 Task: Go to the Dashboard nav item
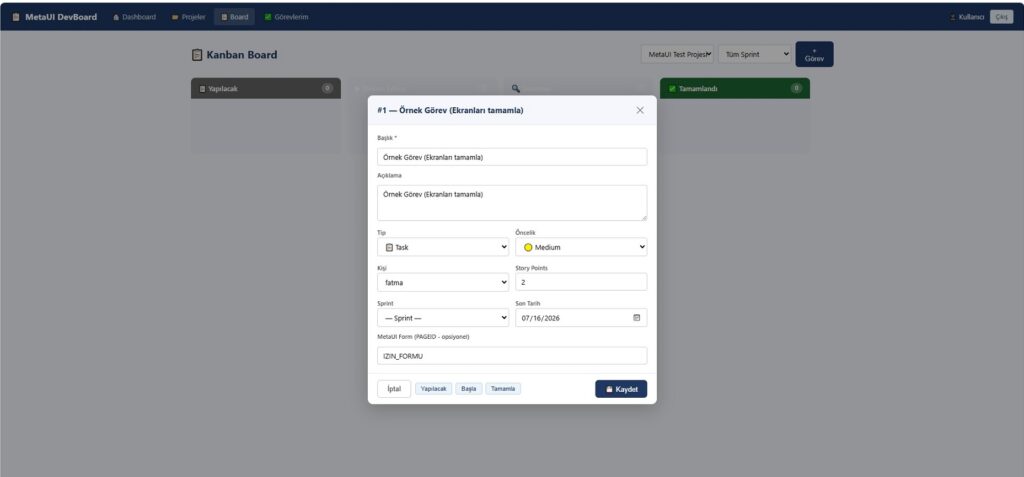point(135,17)
